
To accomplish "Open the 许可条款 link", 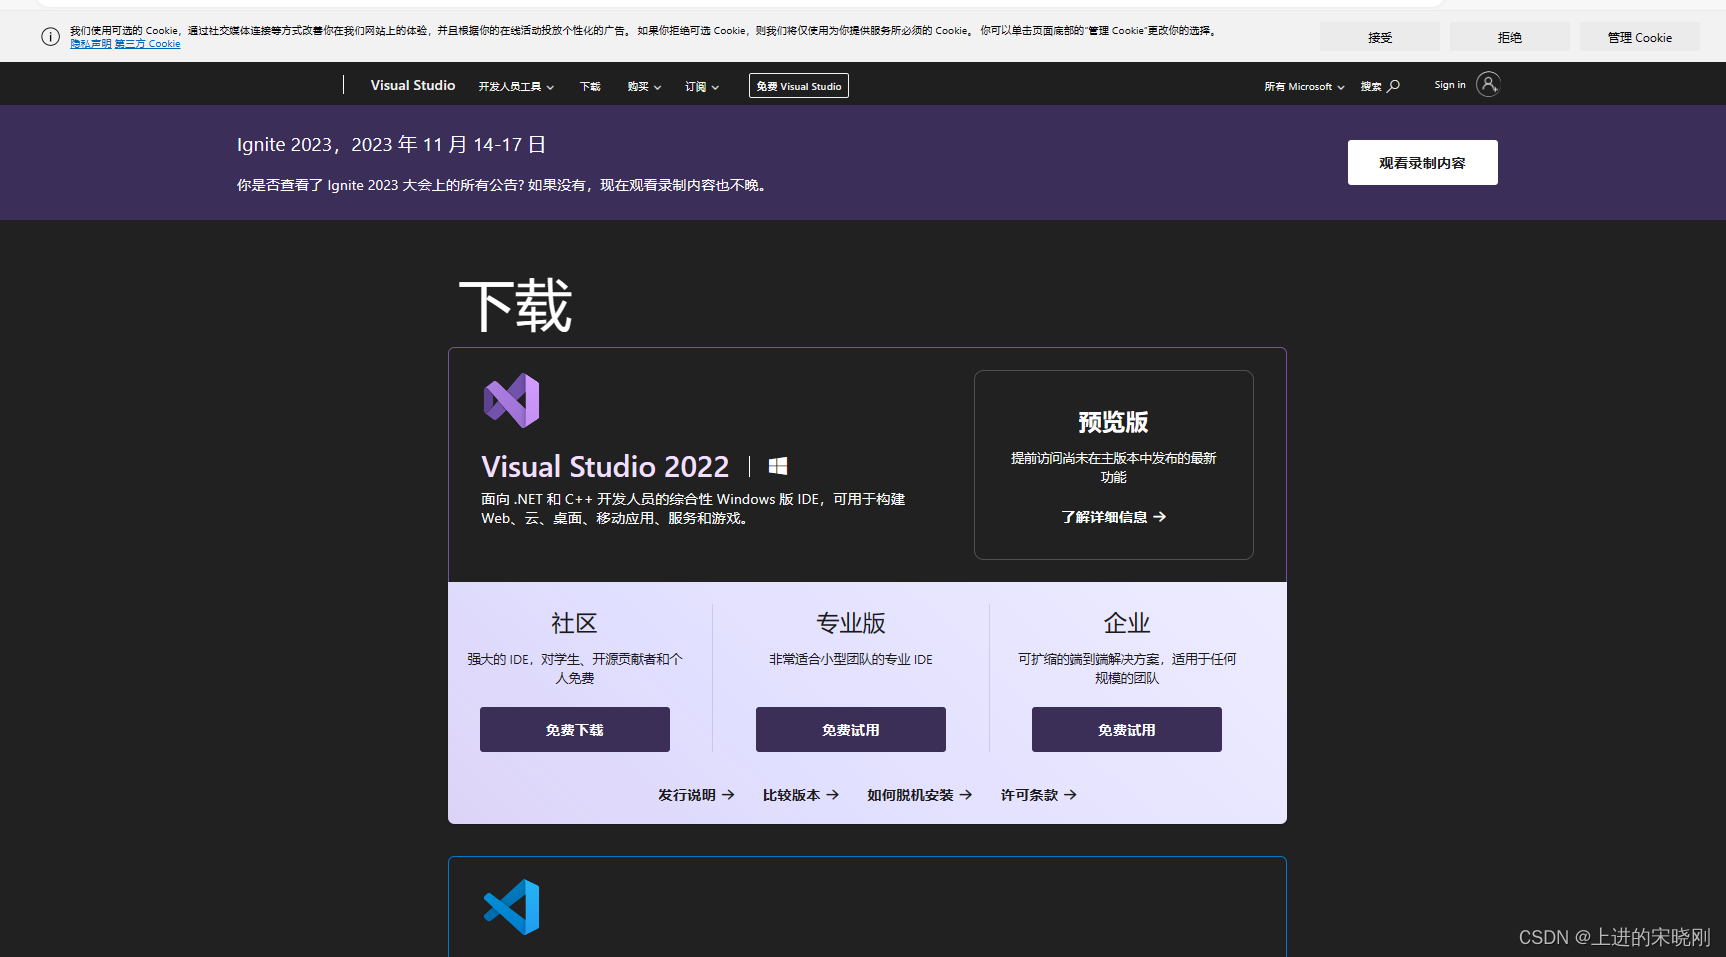I will pos(1039,795).
